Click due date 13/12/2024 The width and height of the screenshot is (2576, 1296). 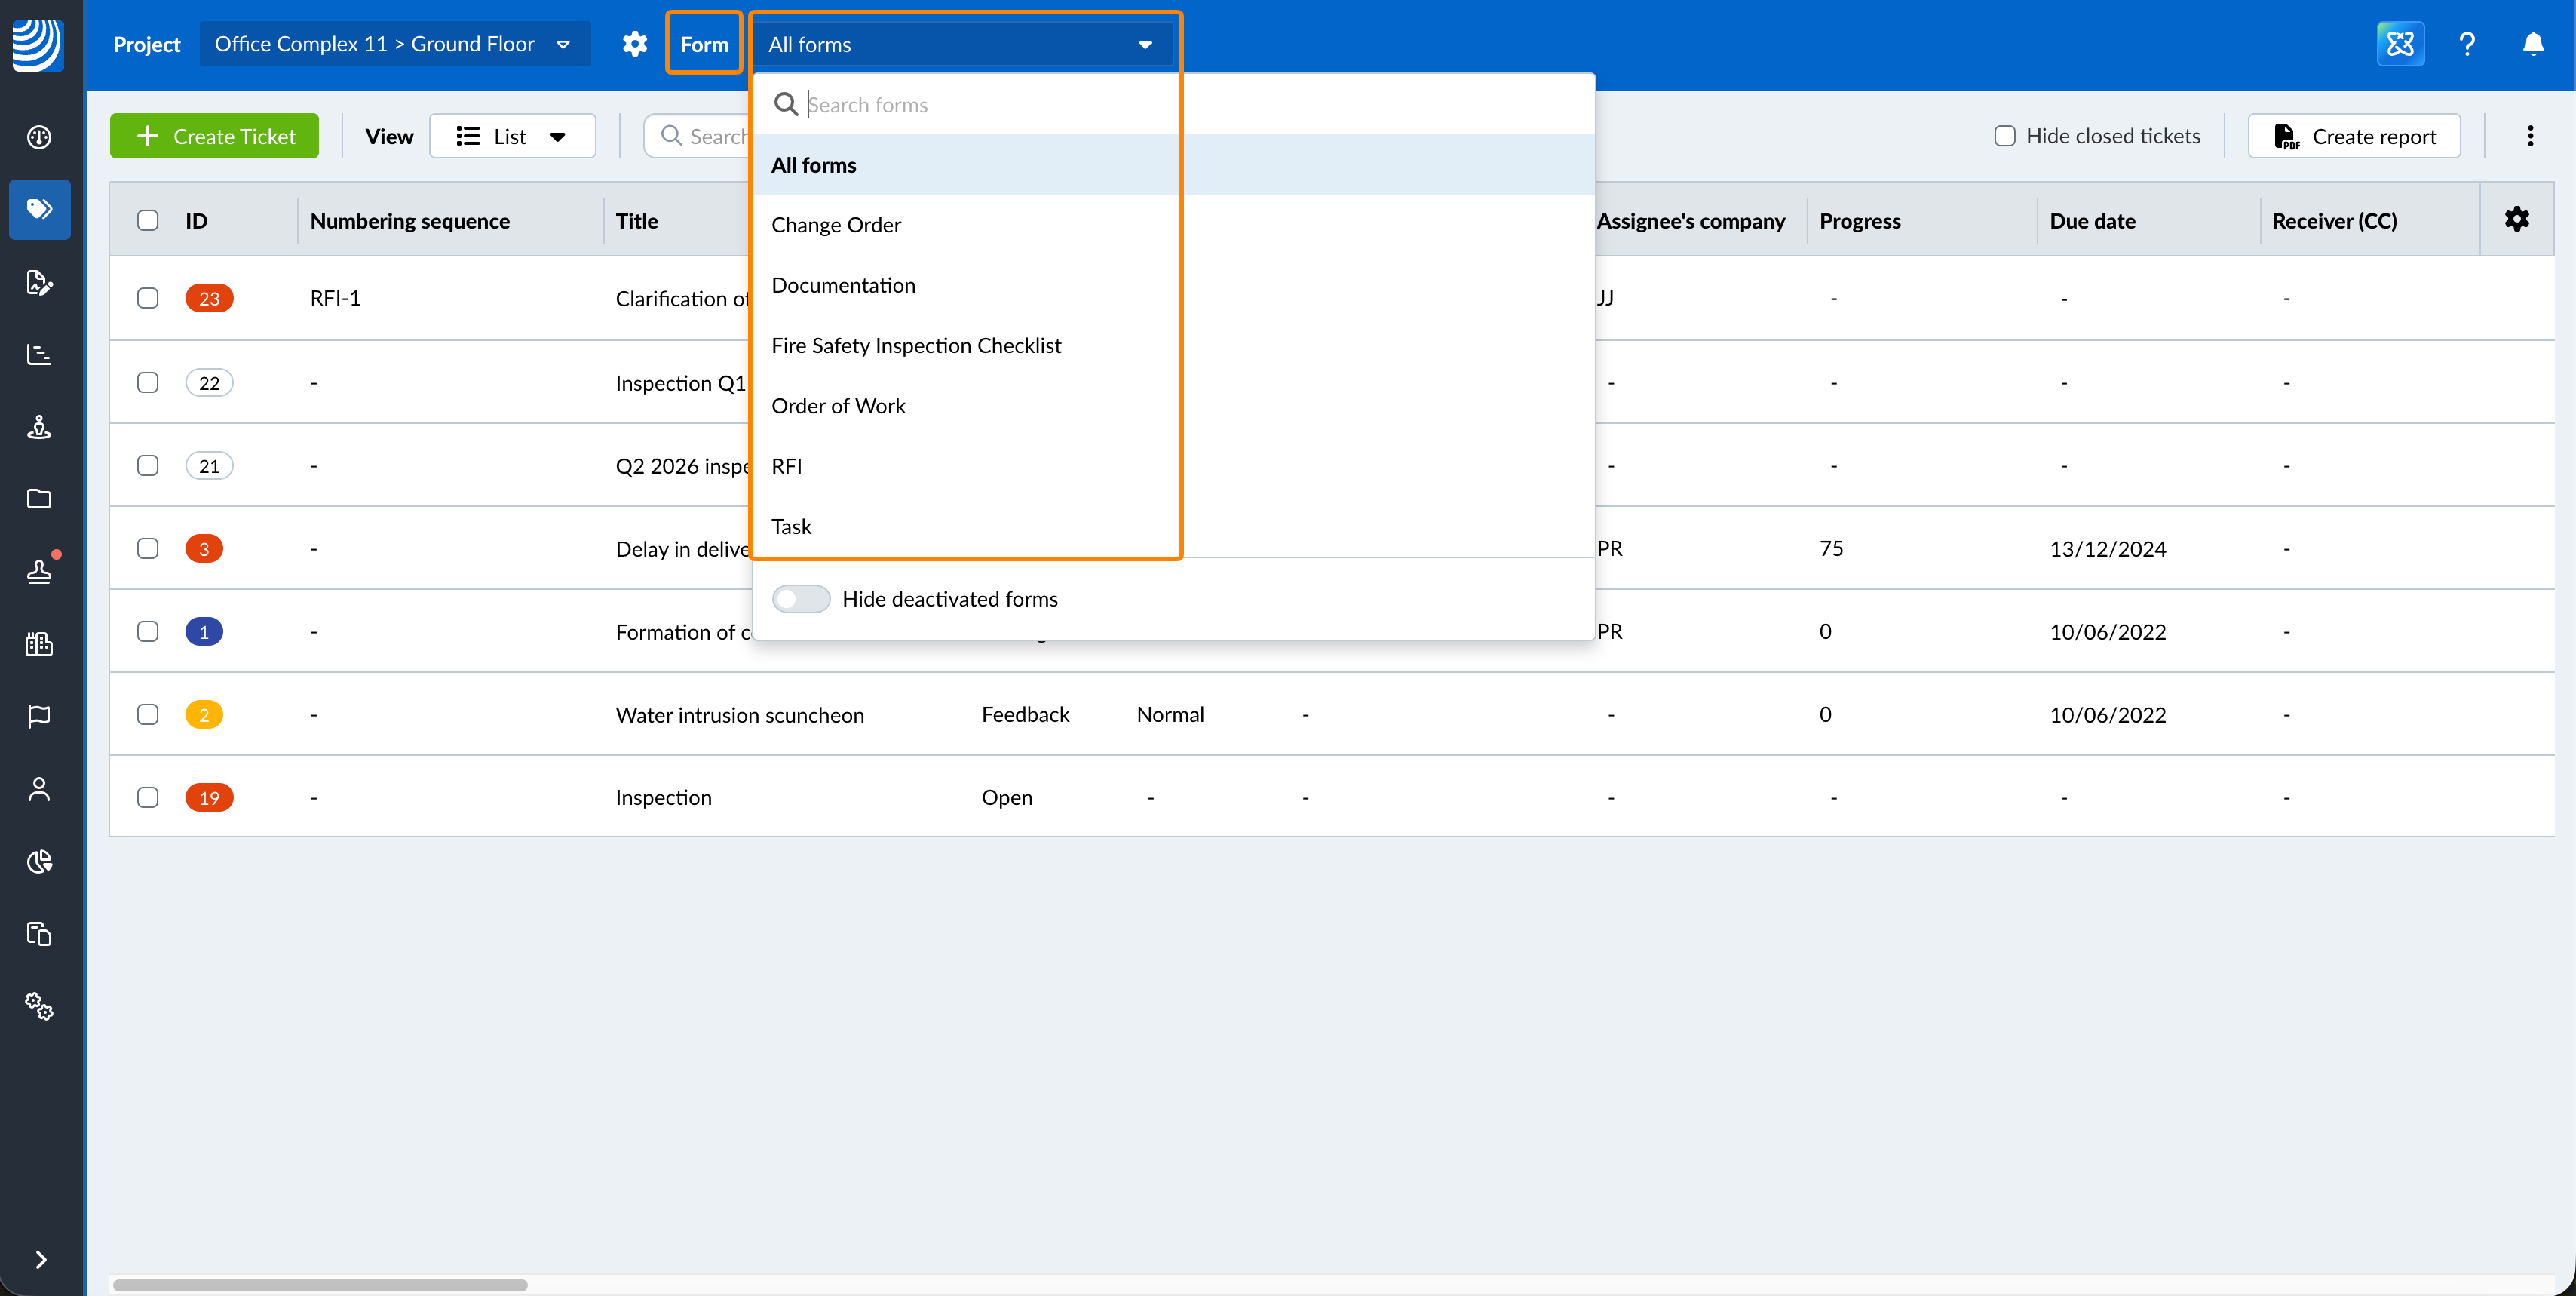2108,549
